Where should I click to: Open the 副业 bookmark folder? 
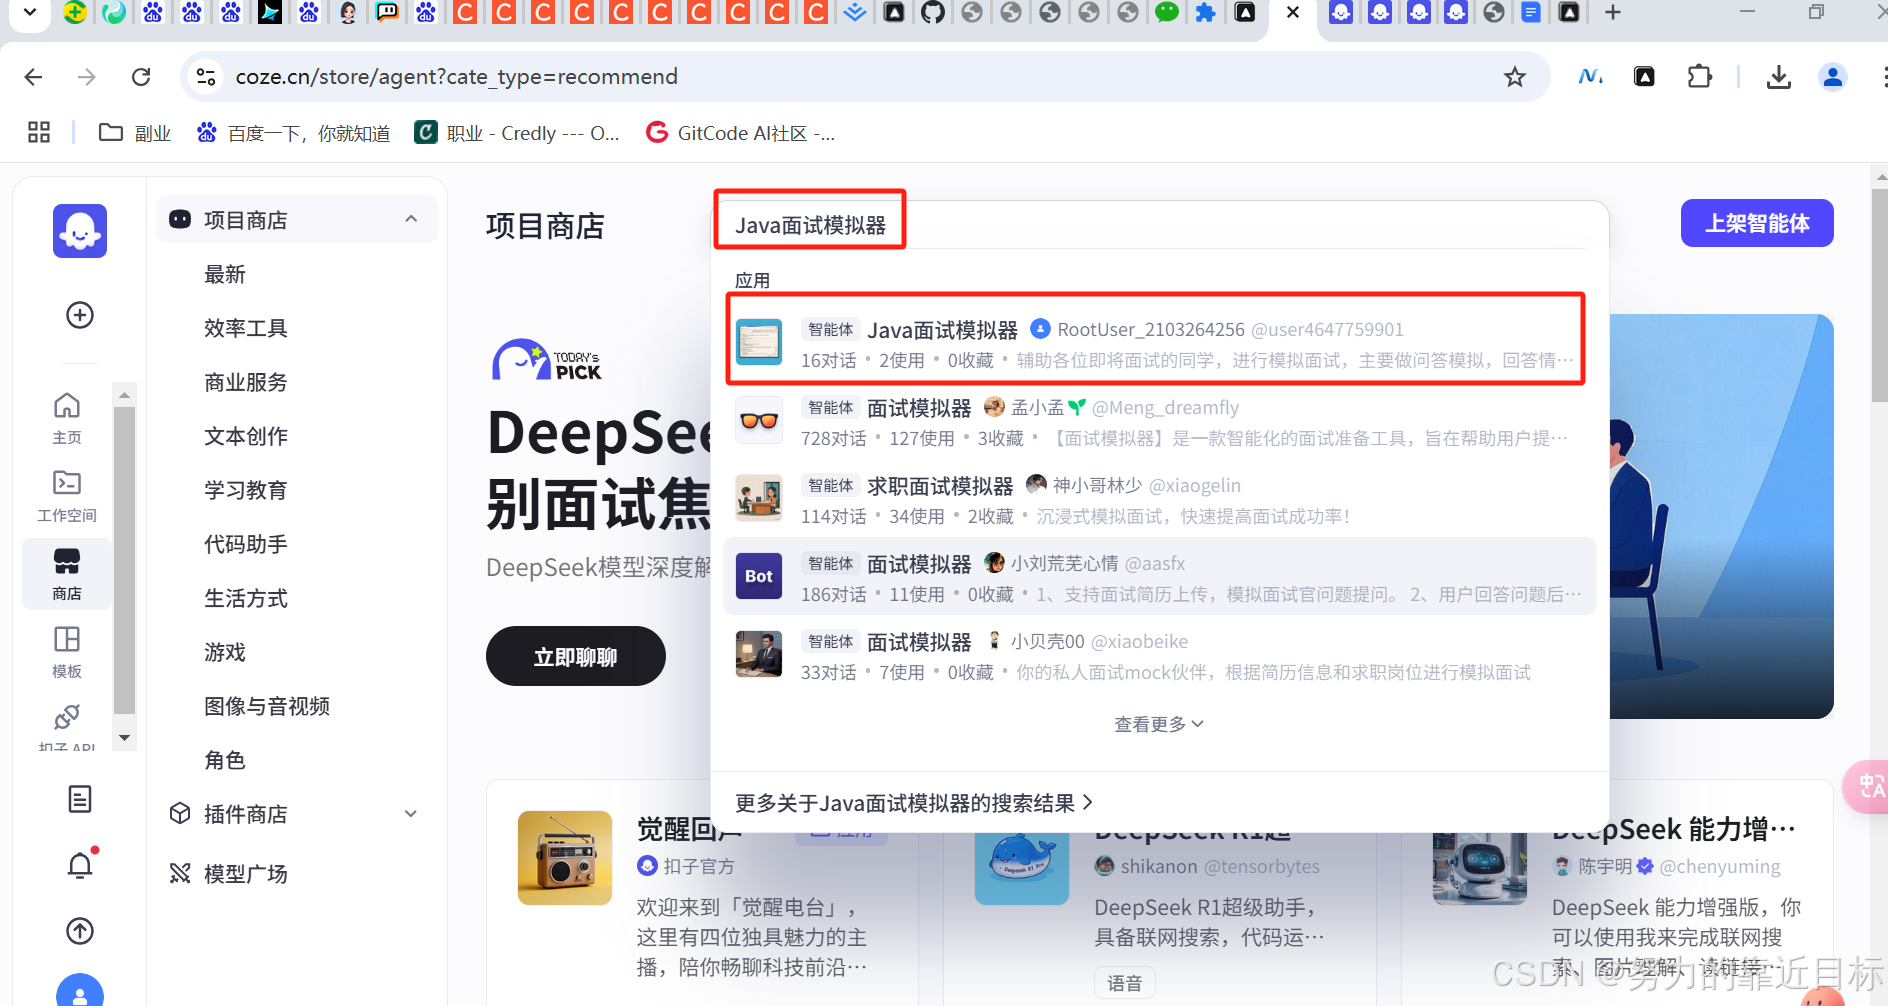(x=135, y=133)
